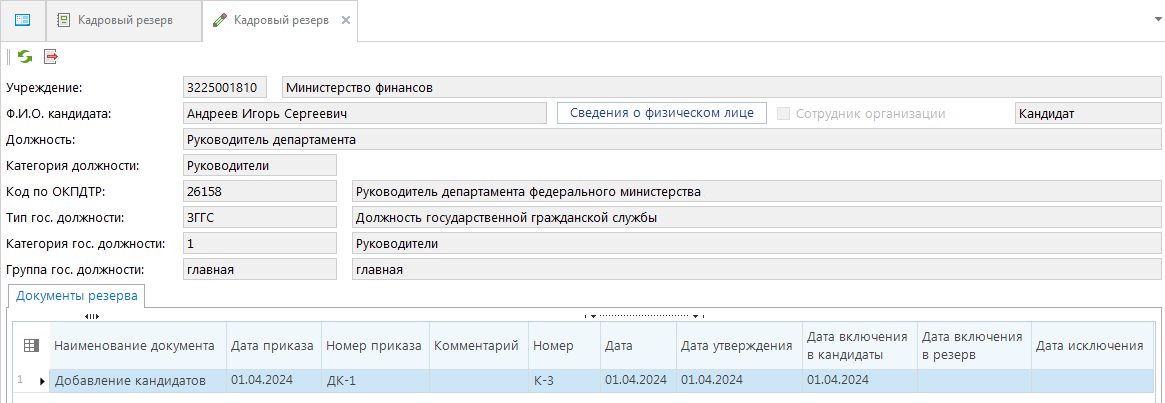Viewport: 1165px width, 403px height.
Task: Click the row indicator arrow in first row
Action: [42, 381]
